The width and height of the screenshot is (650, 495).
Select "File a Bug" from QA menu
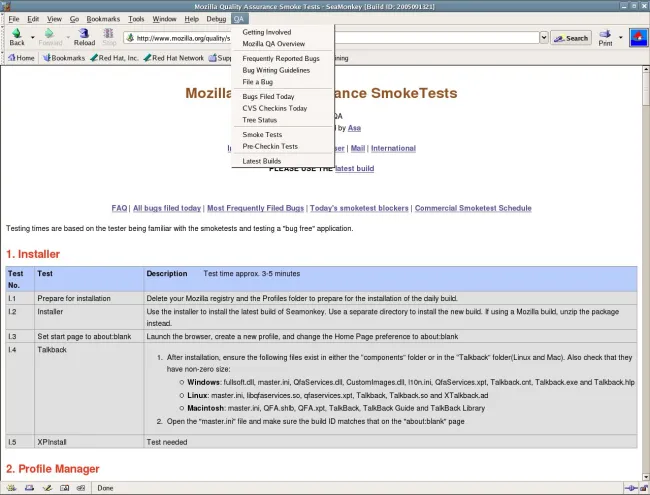click(258, 81)
